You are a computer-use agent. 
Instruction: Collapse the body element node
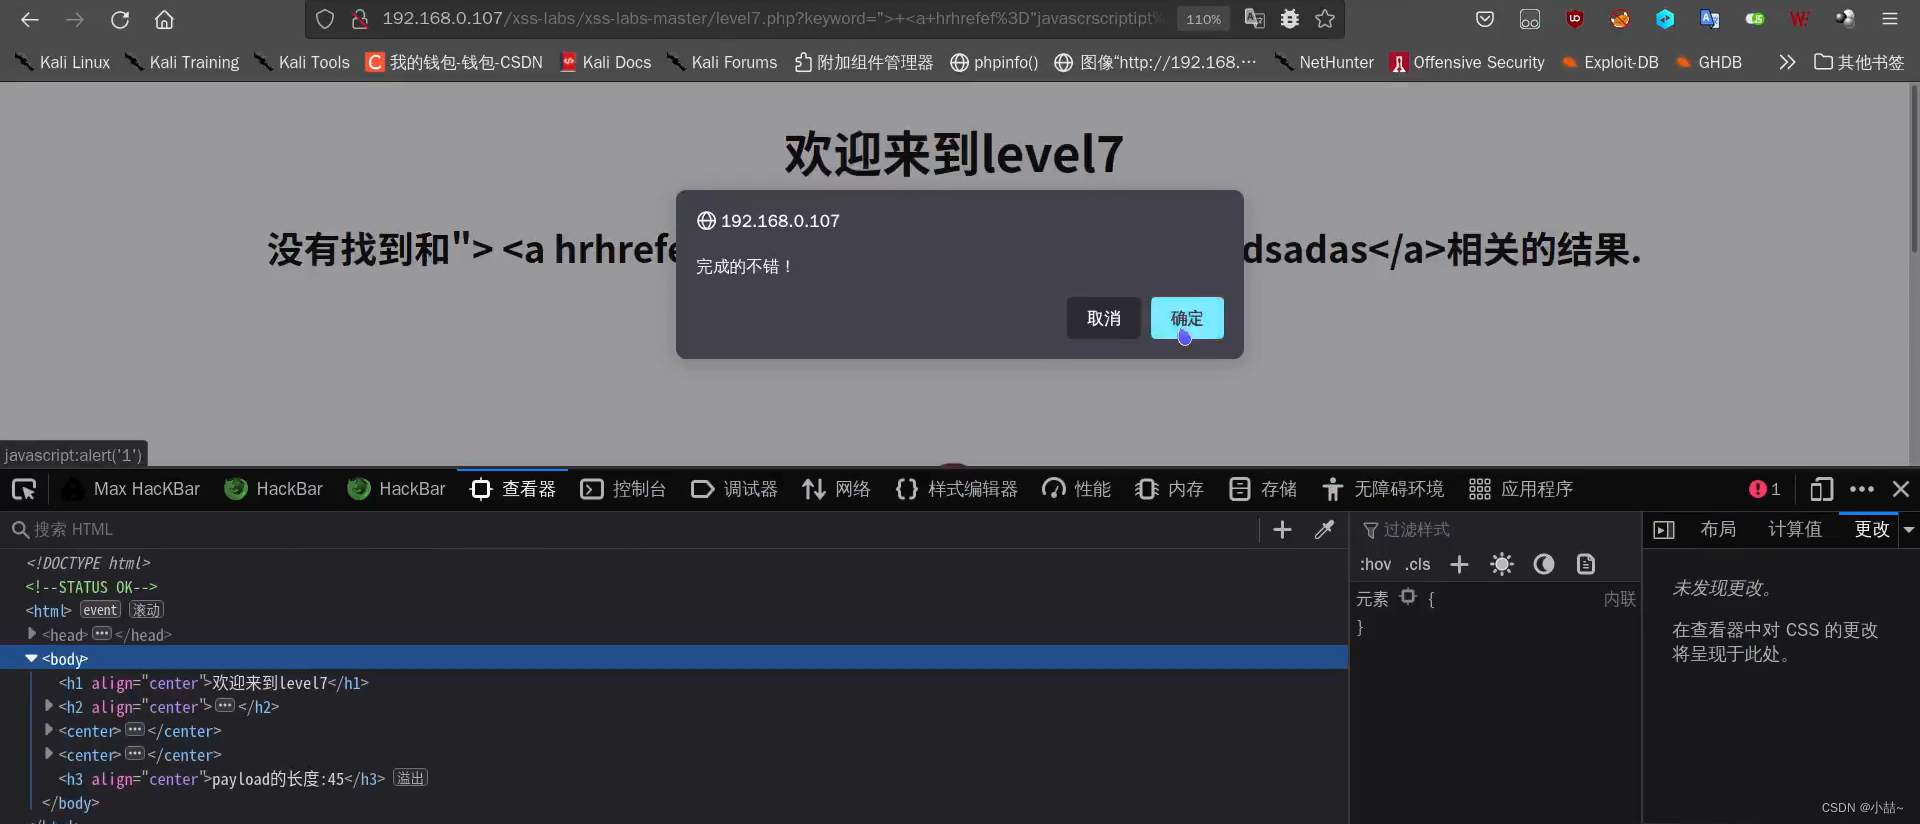point(32,658)
